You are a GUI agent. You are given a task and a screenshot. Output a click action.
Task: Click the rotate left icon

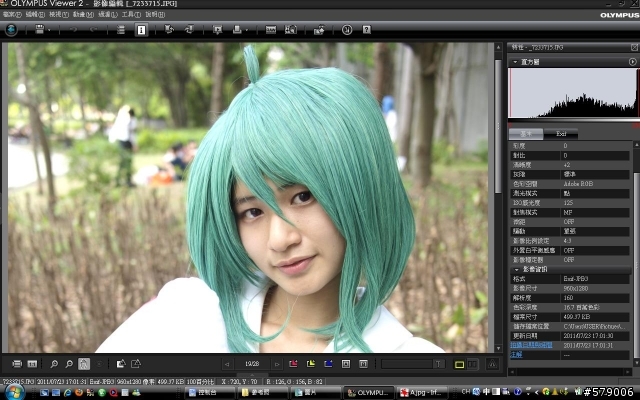[x=169, y=29]
